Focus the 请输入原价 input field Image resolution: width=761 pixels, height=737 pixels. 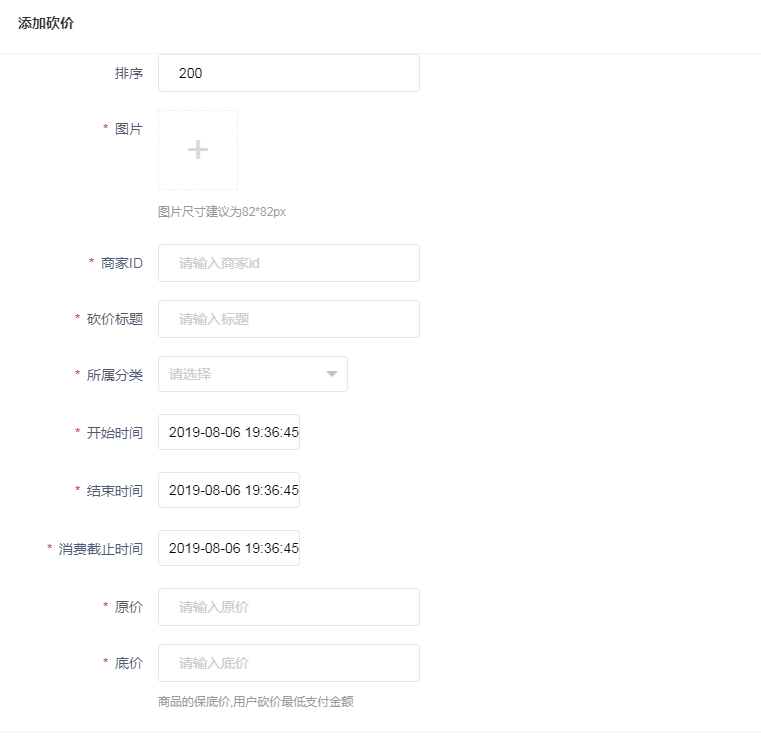(x=288, y=607)
